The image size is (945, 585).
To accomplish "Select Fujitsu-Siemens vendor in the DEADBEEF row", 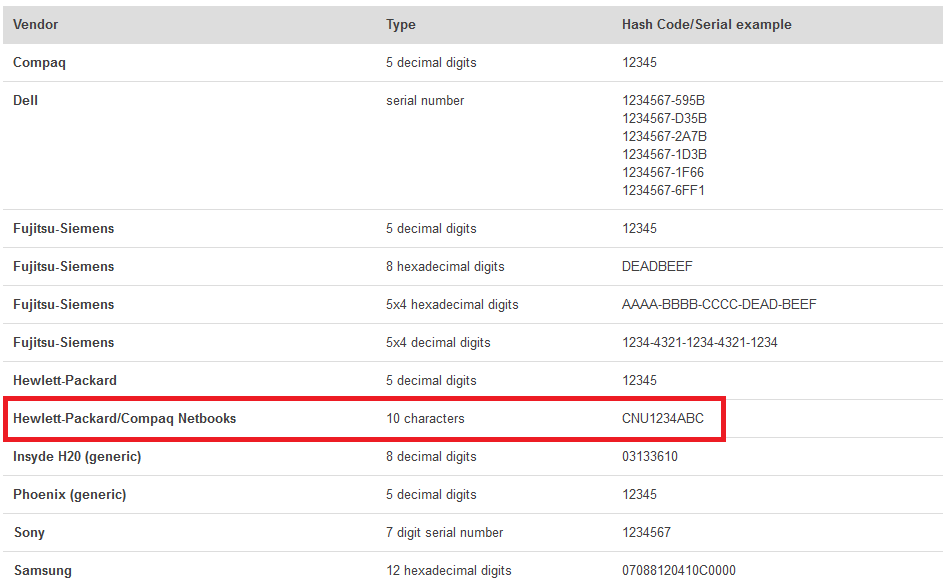I will 63,267.
